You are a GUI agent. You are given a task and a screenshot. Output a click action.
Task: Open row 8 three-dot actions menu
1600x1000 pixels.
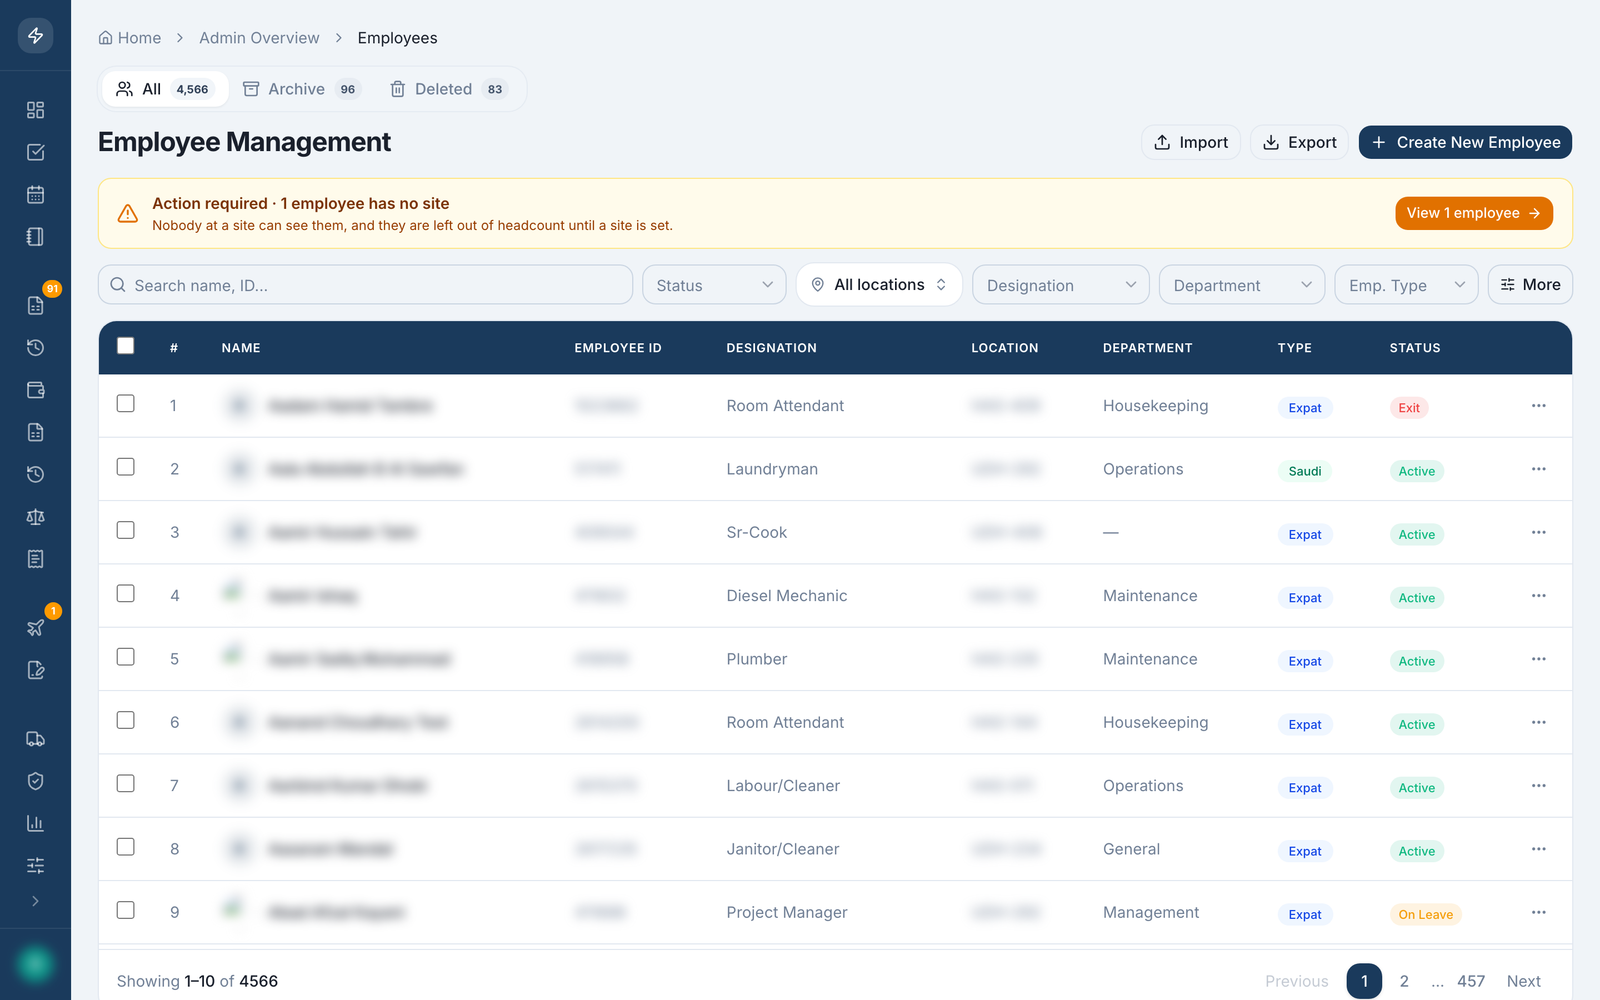pyautogui.click(x=1538, y=849)
